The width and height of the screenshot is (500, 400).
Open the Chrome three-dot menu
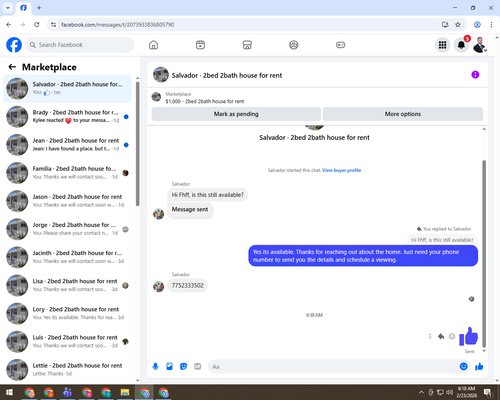tap(491, 24)
